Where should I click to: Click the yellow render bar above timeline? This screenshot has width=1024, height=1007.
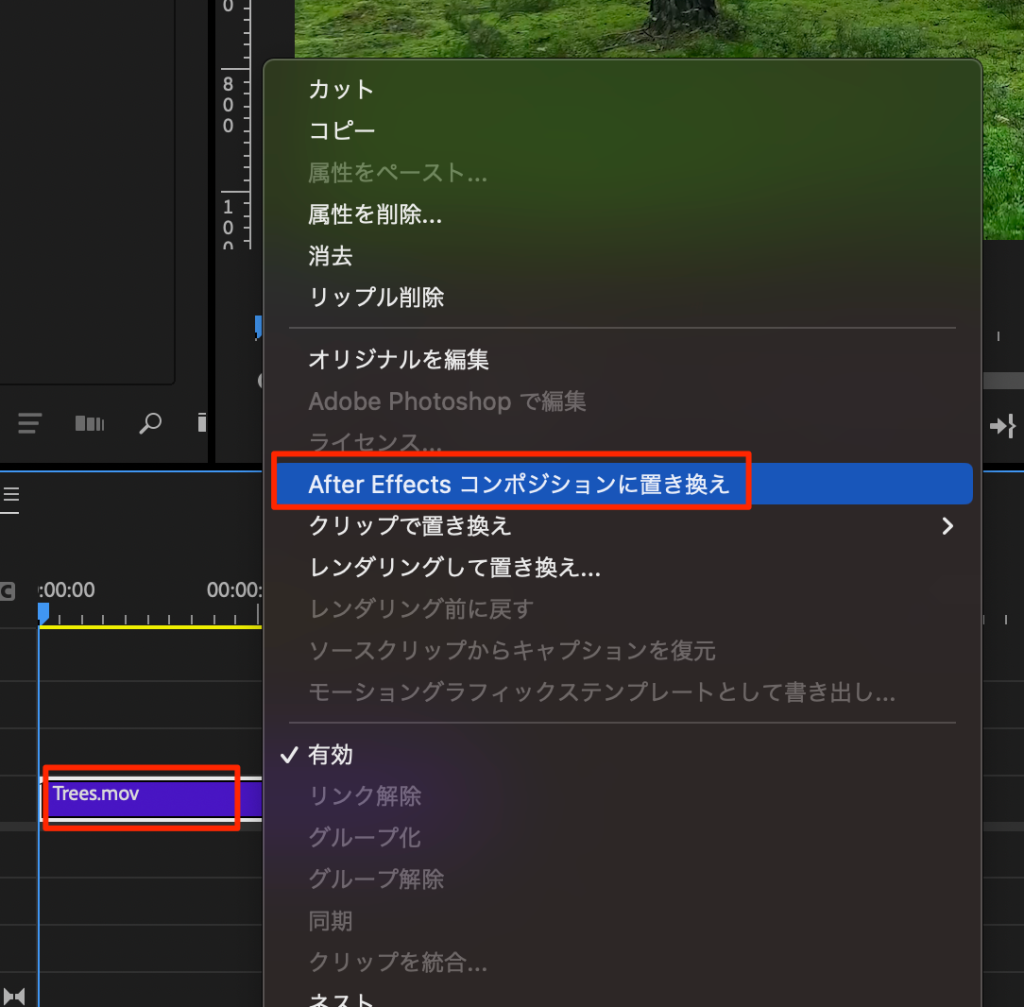click(x=150, y=627)
